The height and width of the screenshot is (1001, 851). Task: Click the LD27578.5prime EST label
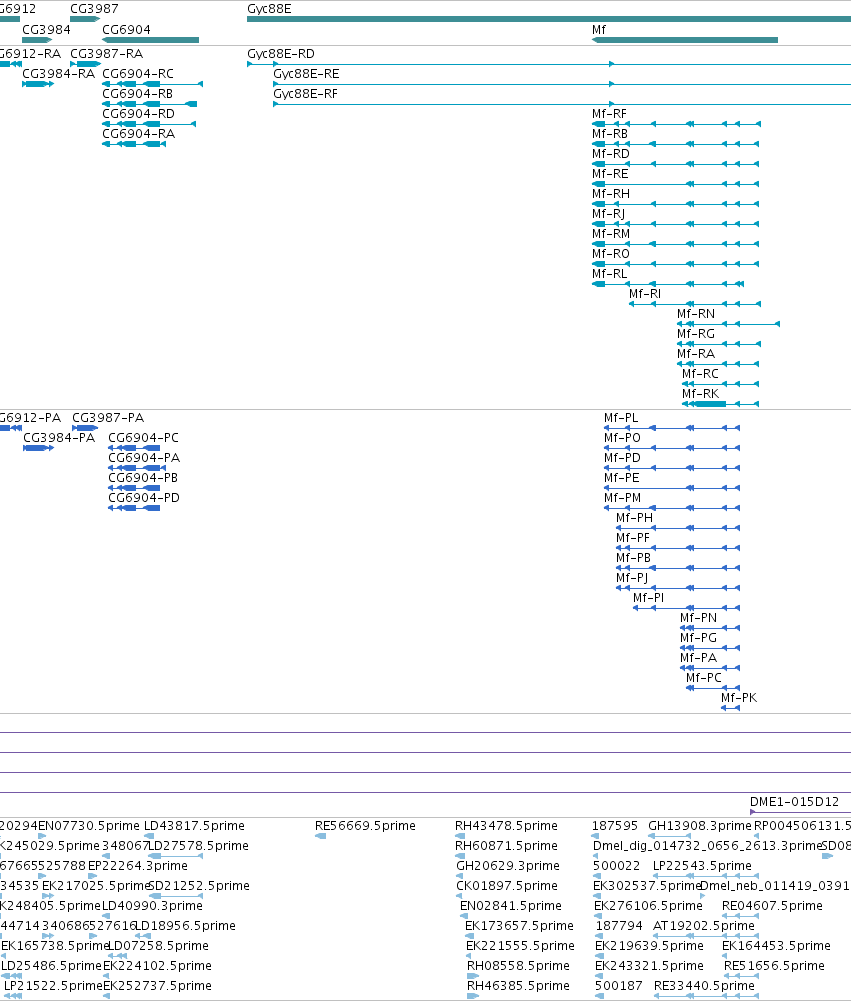(199, 845)
